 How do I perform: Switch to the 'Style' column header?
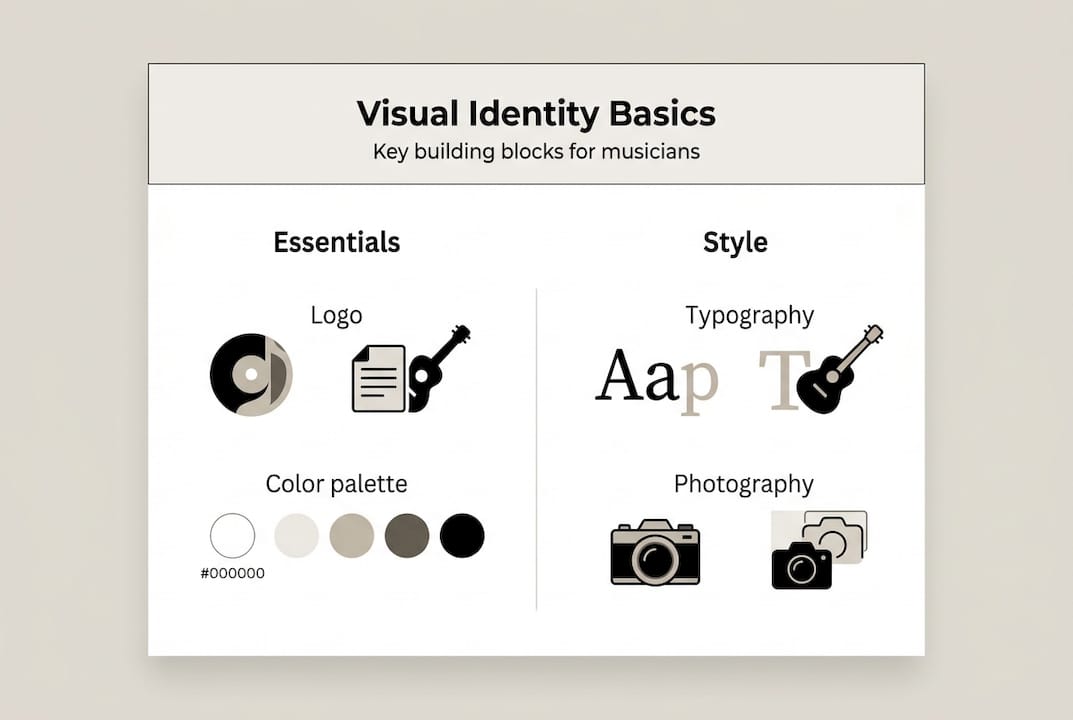tap(735, 242)
